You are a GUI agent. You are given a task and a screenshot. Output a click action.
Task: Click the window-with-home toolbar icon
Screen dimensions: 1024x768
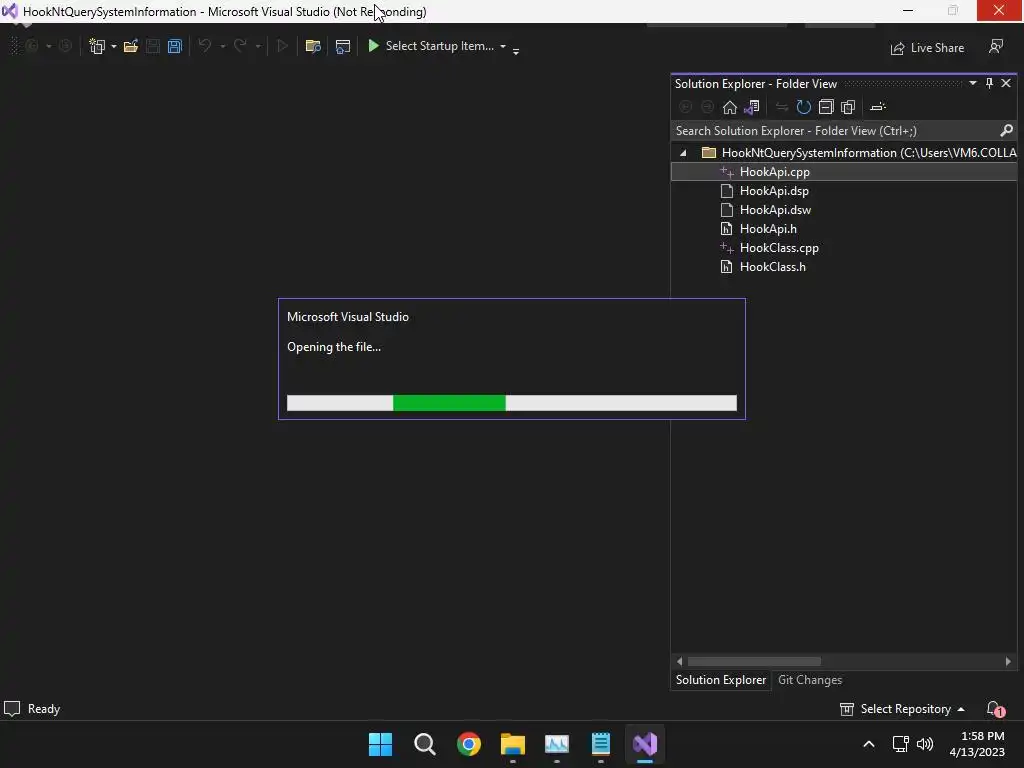click(342, 46)
